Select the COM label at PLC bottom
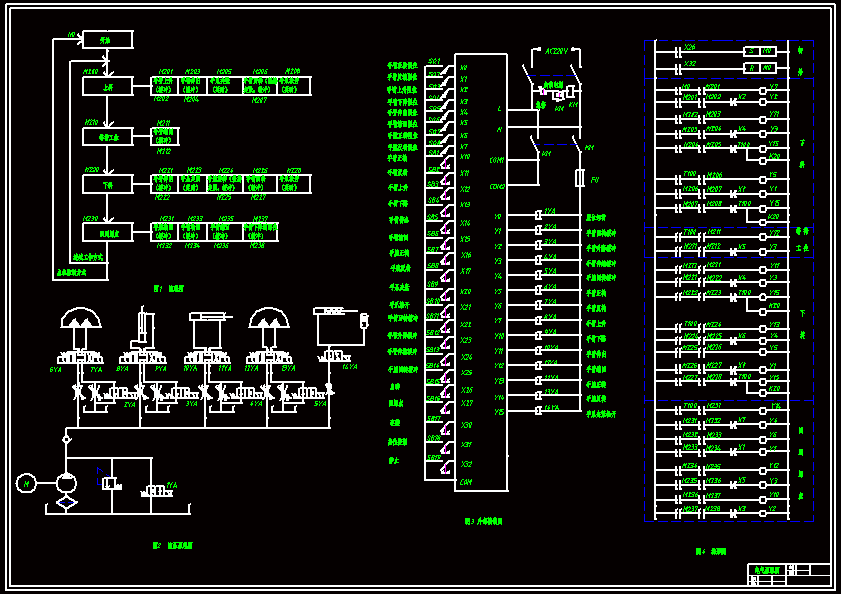Screen dimensions: 841x594 point(466,482)
